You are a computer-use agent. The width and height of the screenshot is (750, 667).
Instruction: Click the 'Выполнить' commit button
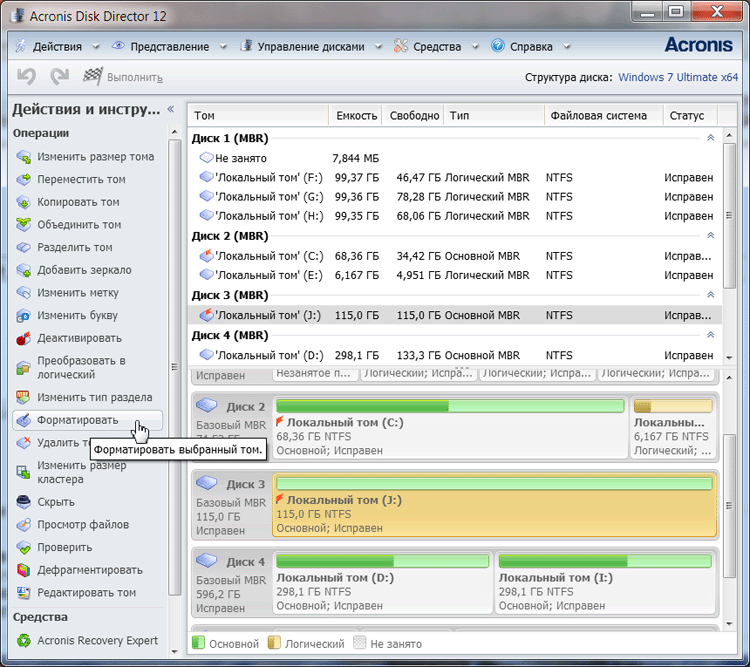click(124, 77)
